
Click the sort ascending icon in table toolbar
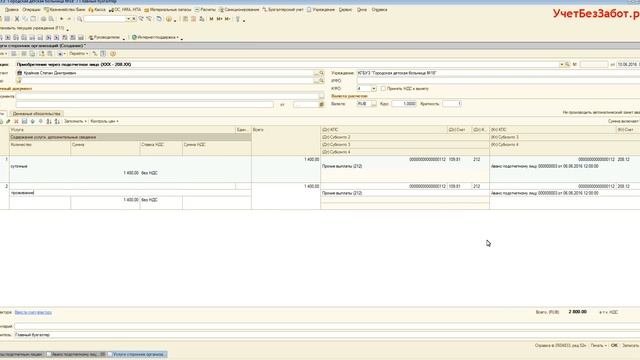coord(49,121)
